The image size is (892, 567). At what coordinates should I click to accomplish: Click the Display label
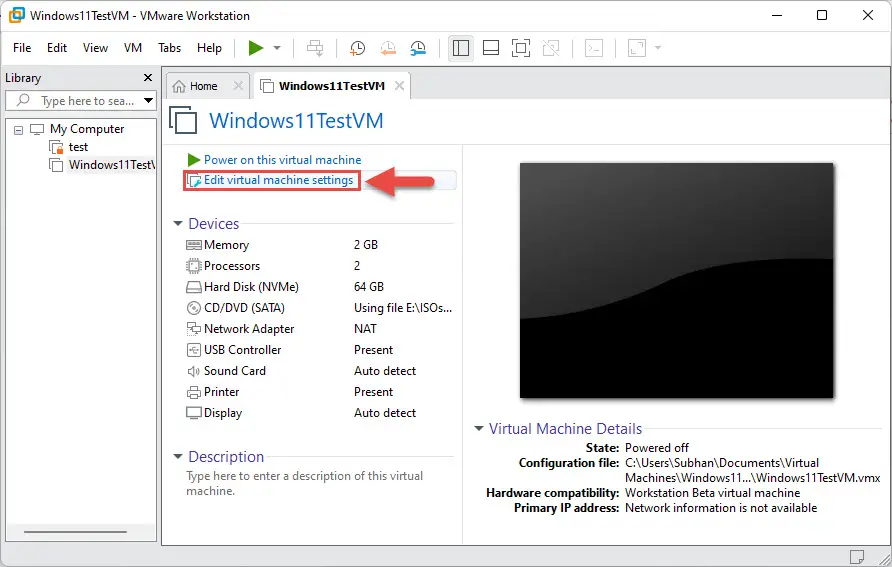[222, 413]
